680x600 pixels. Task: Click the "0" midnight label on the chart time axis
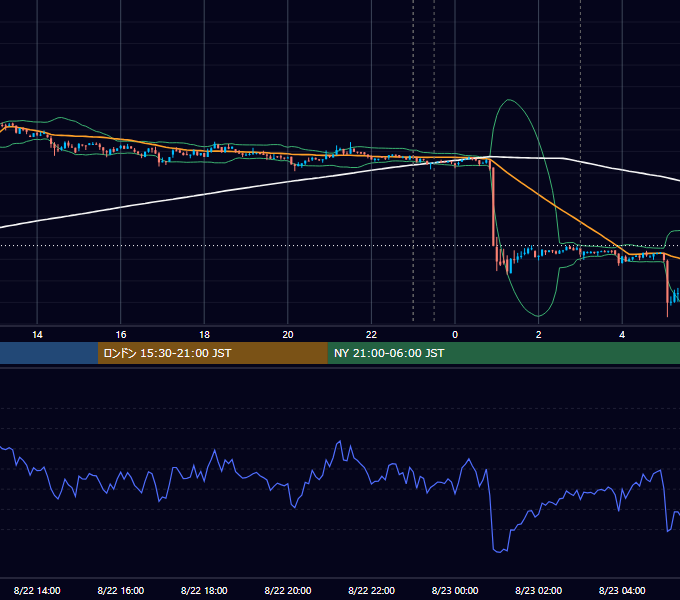tap(455, 335)
